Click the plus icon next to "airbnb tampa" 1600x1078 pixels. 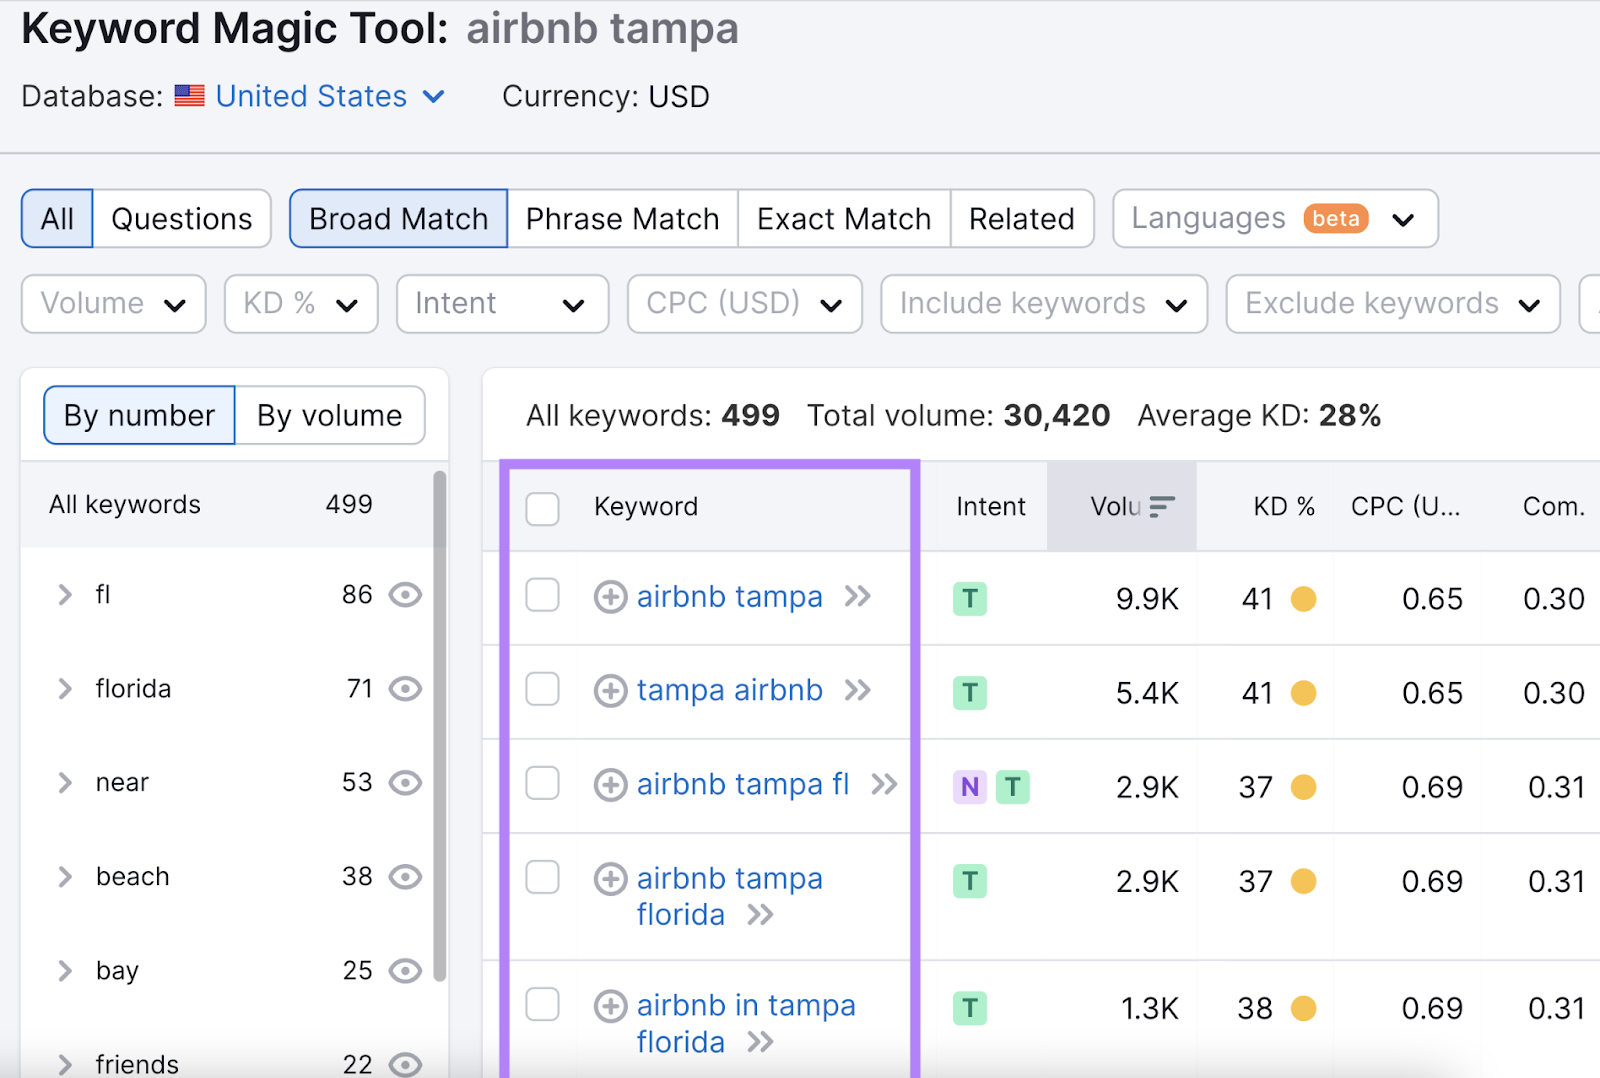click(609, 596)
